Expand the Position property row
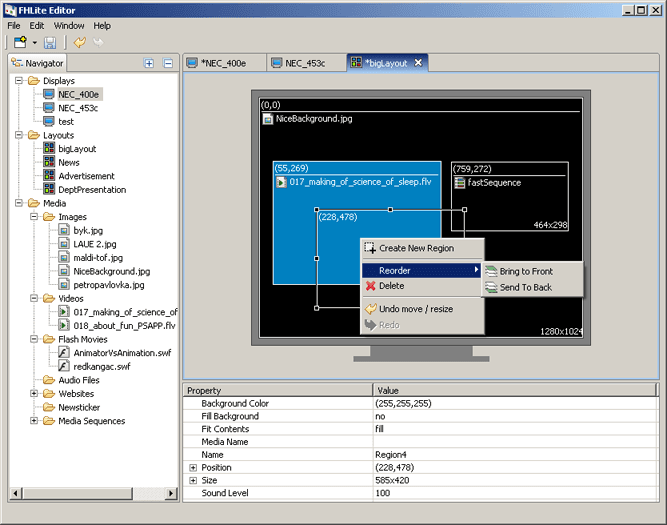This screenshot has height=525, width=667. (x=193, y=467)
